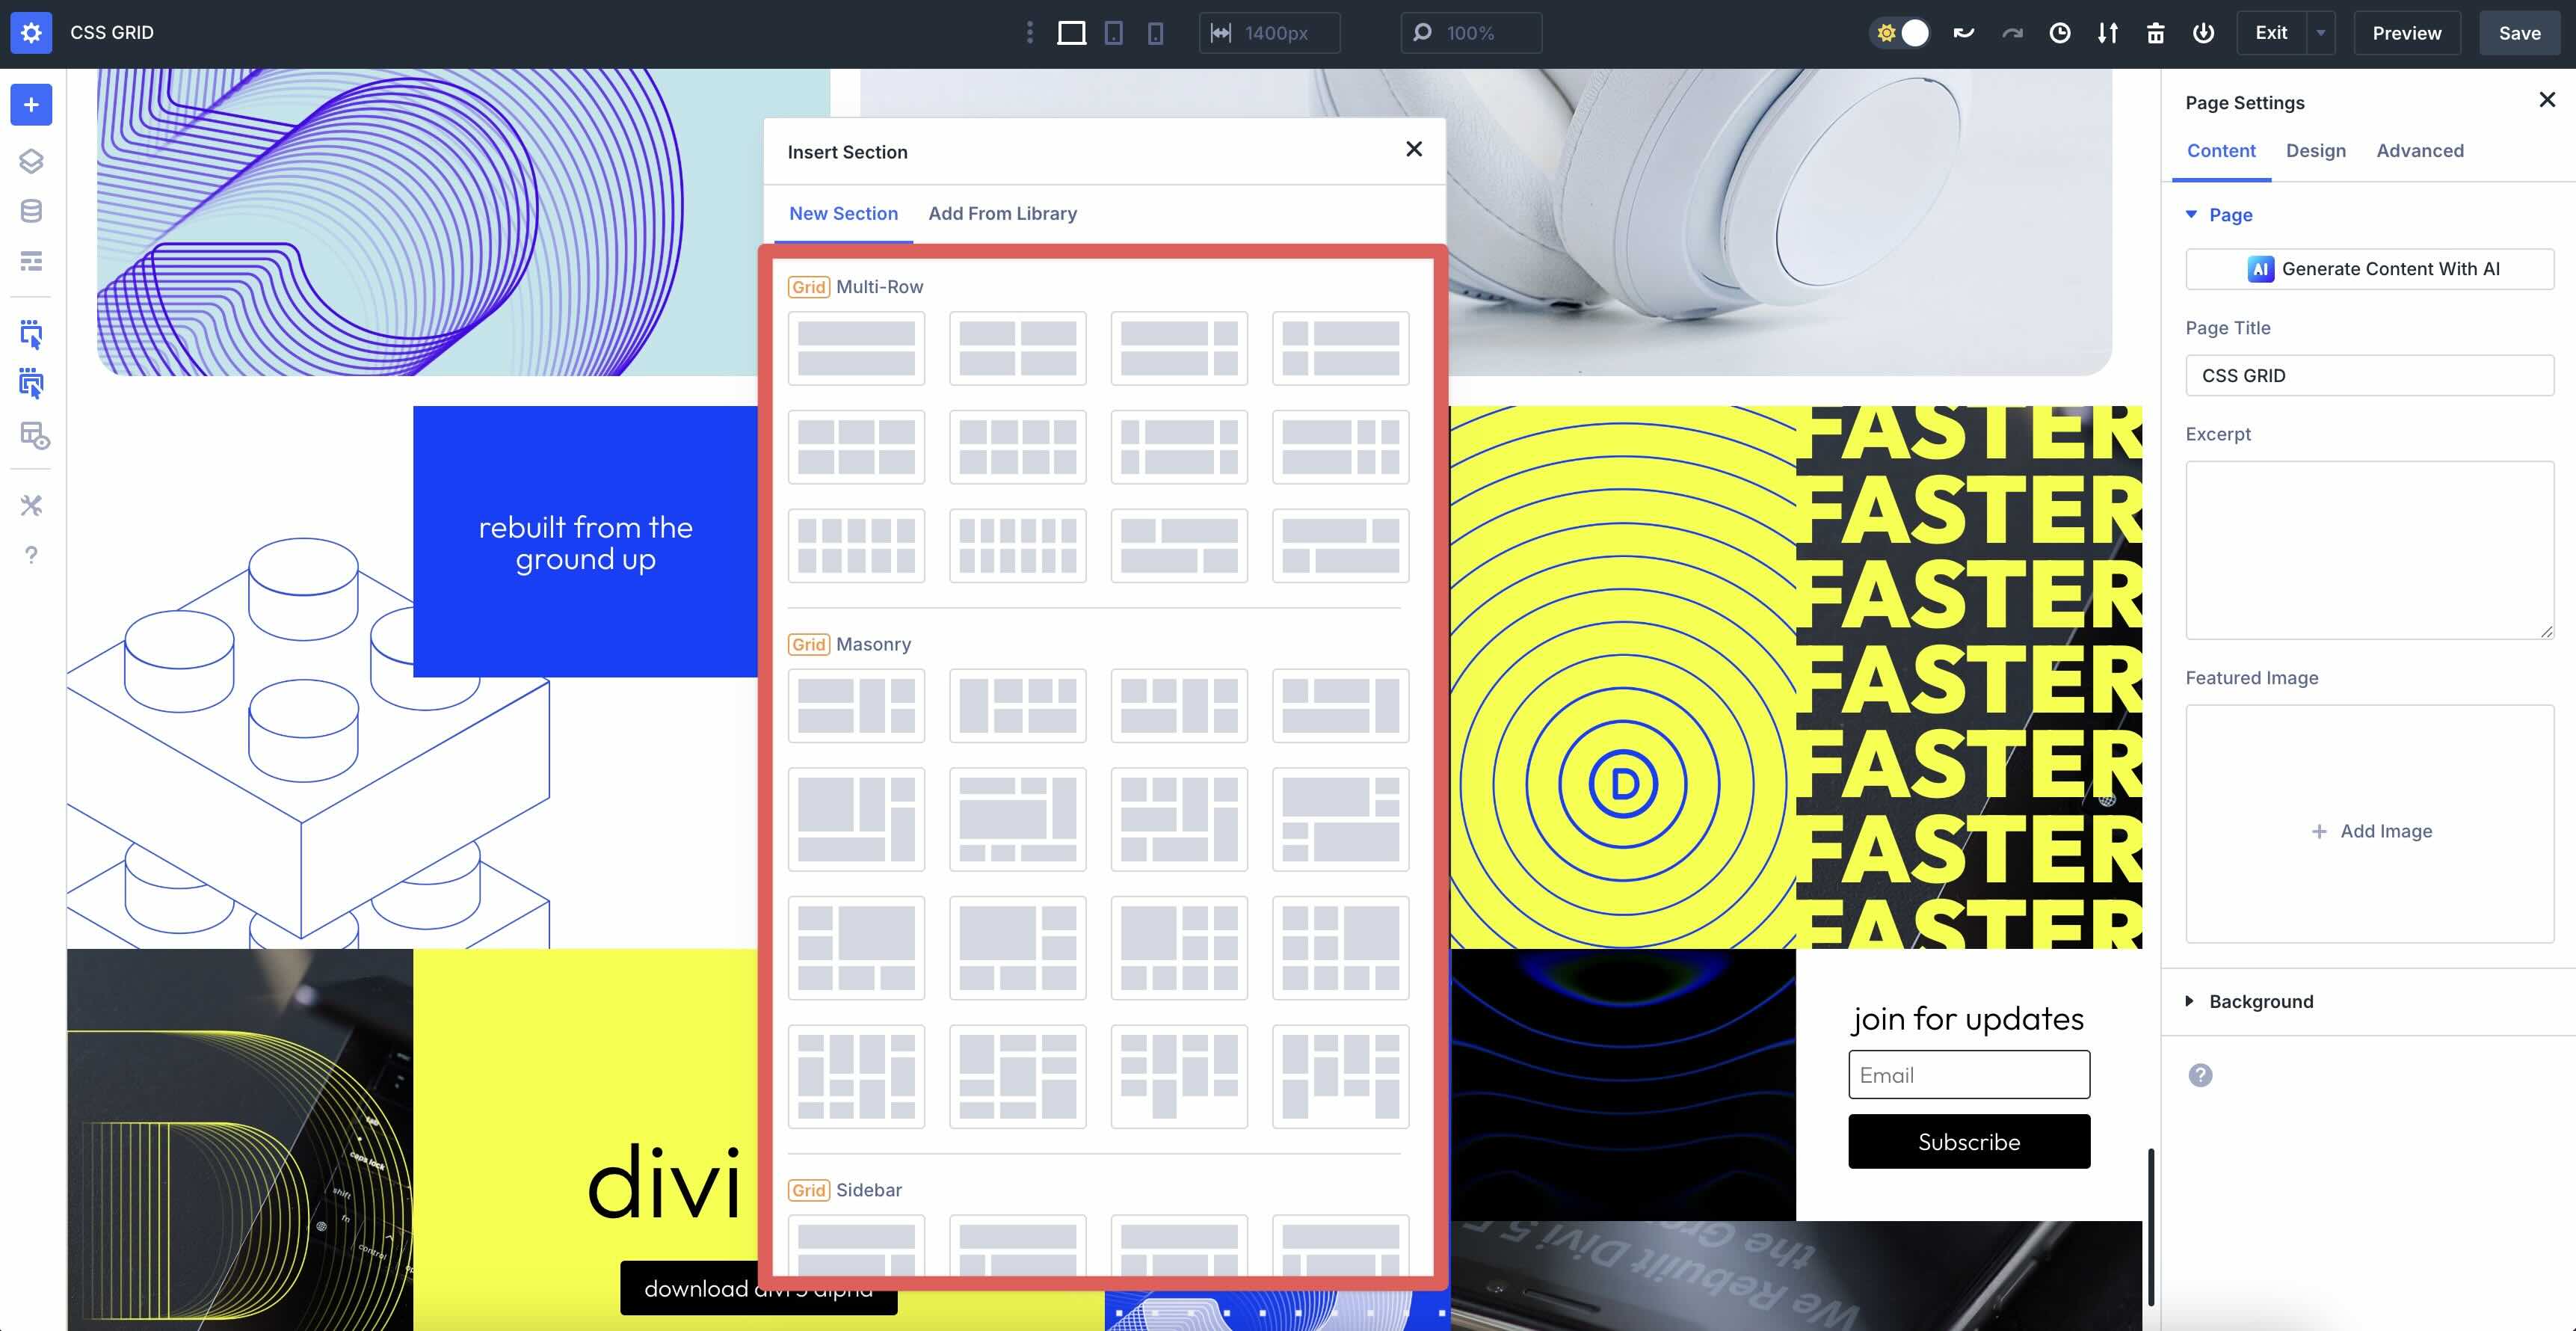Click the Subscribe button
2576x1331 pixels.
[x=1968, y=1141]
